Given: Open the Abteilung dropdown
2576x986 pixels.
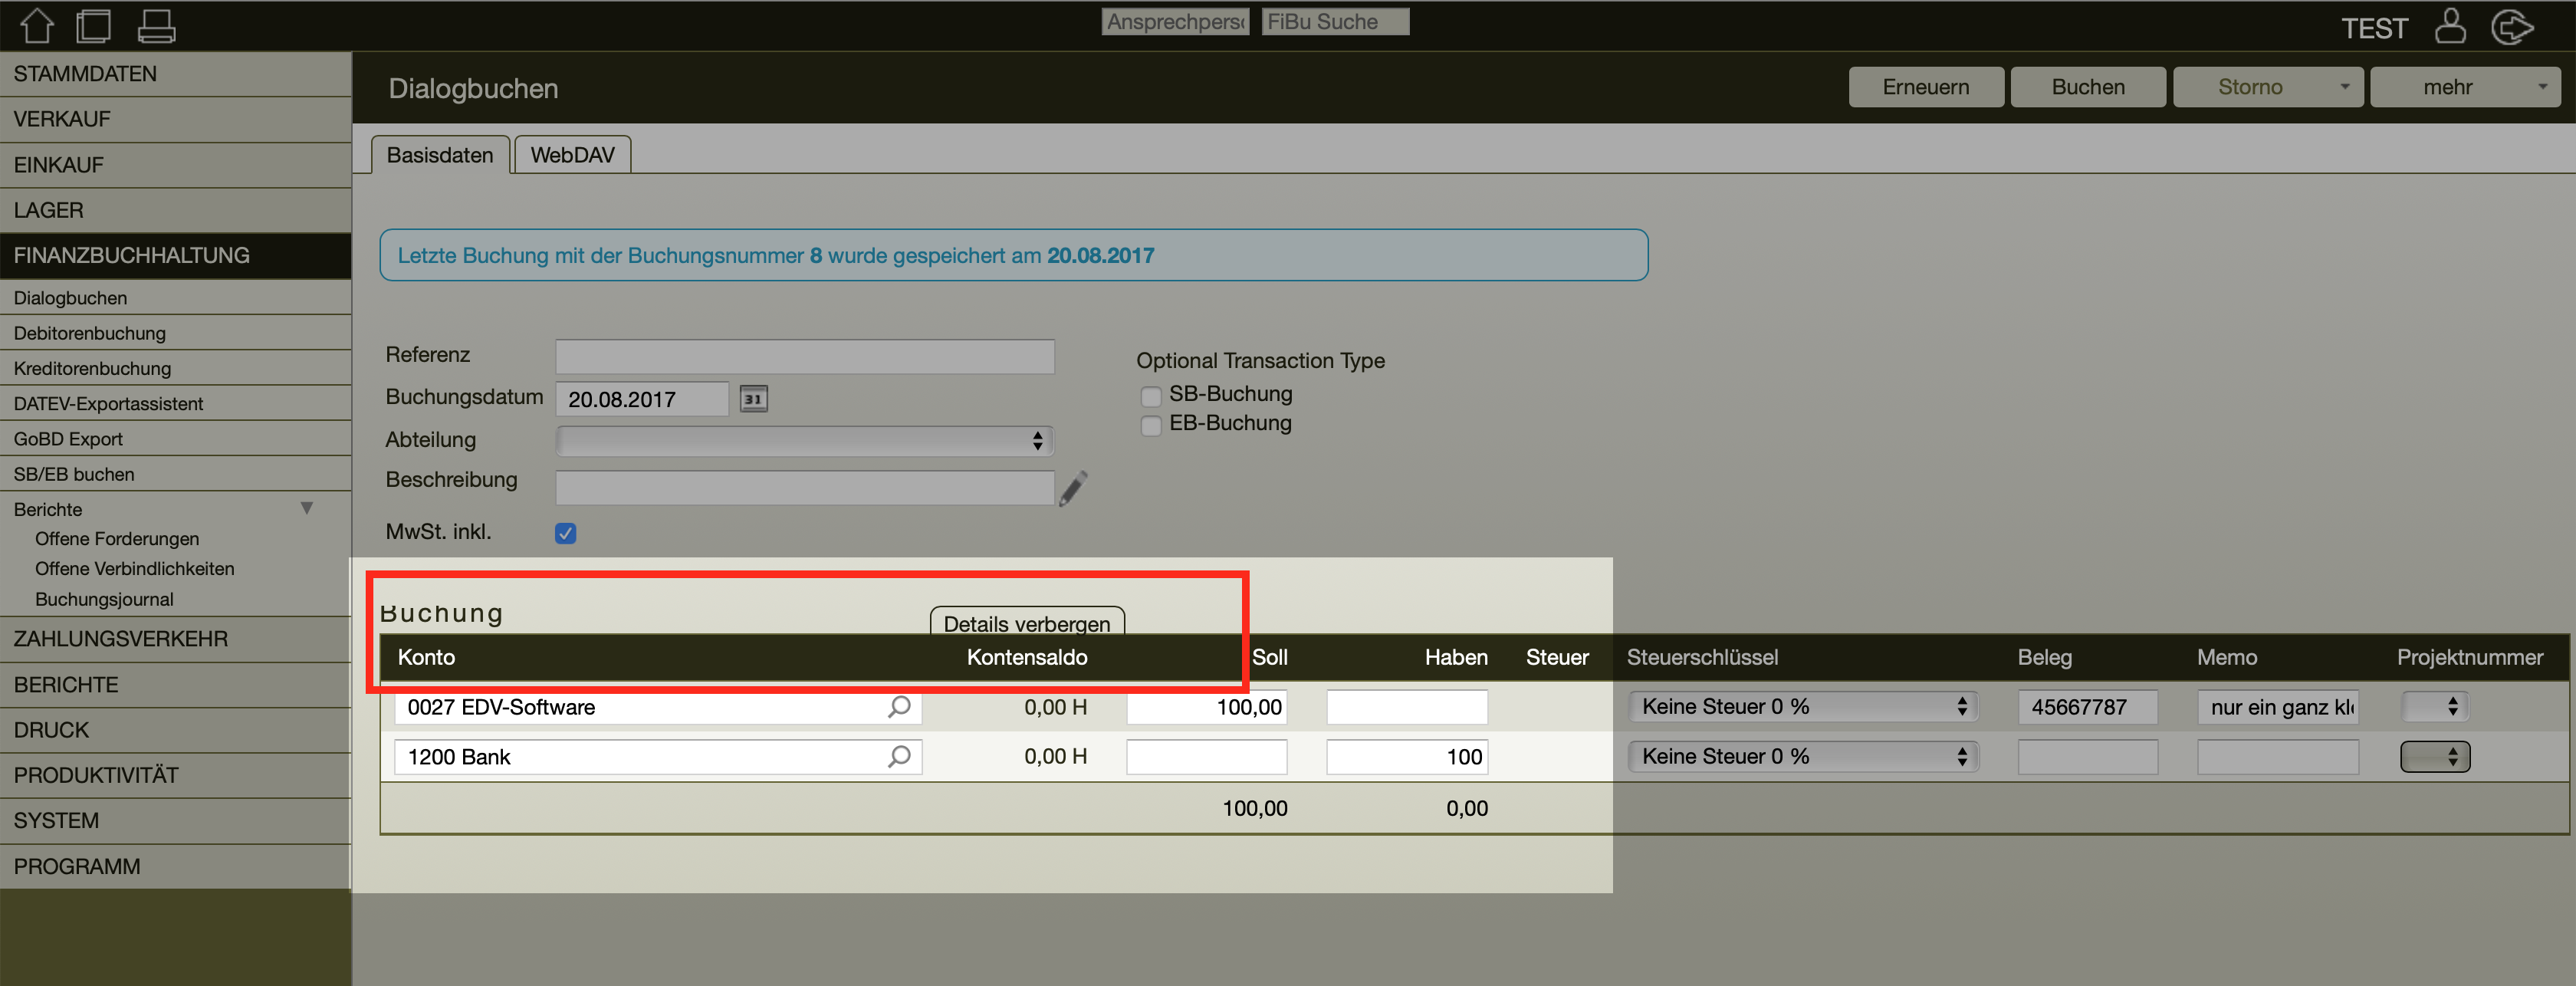Looking at the screenshot, I should point(804,440).
